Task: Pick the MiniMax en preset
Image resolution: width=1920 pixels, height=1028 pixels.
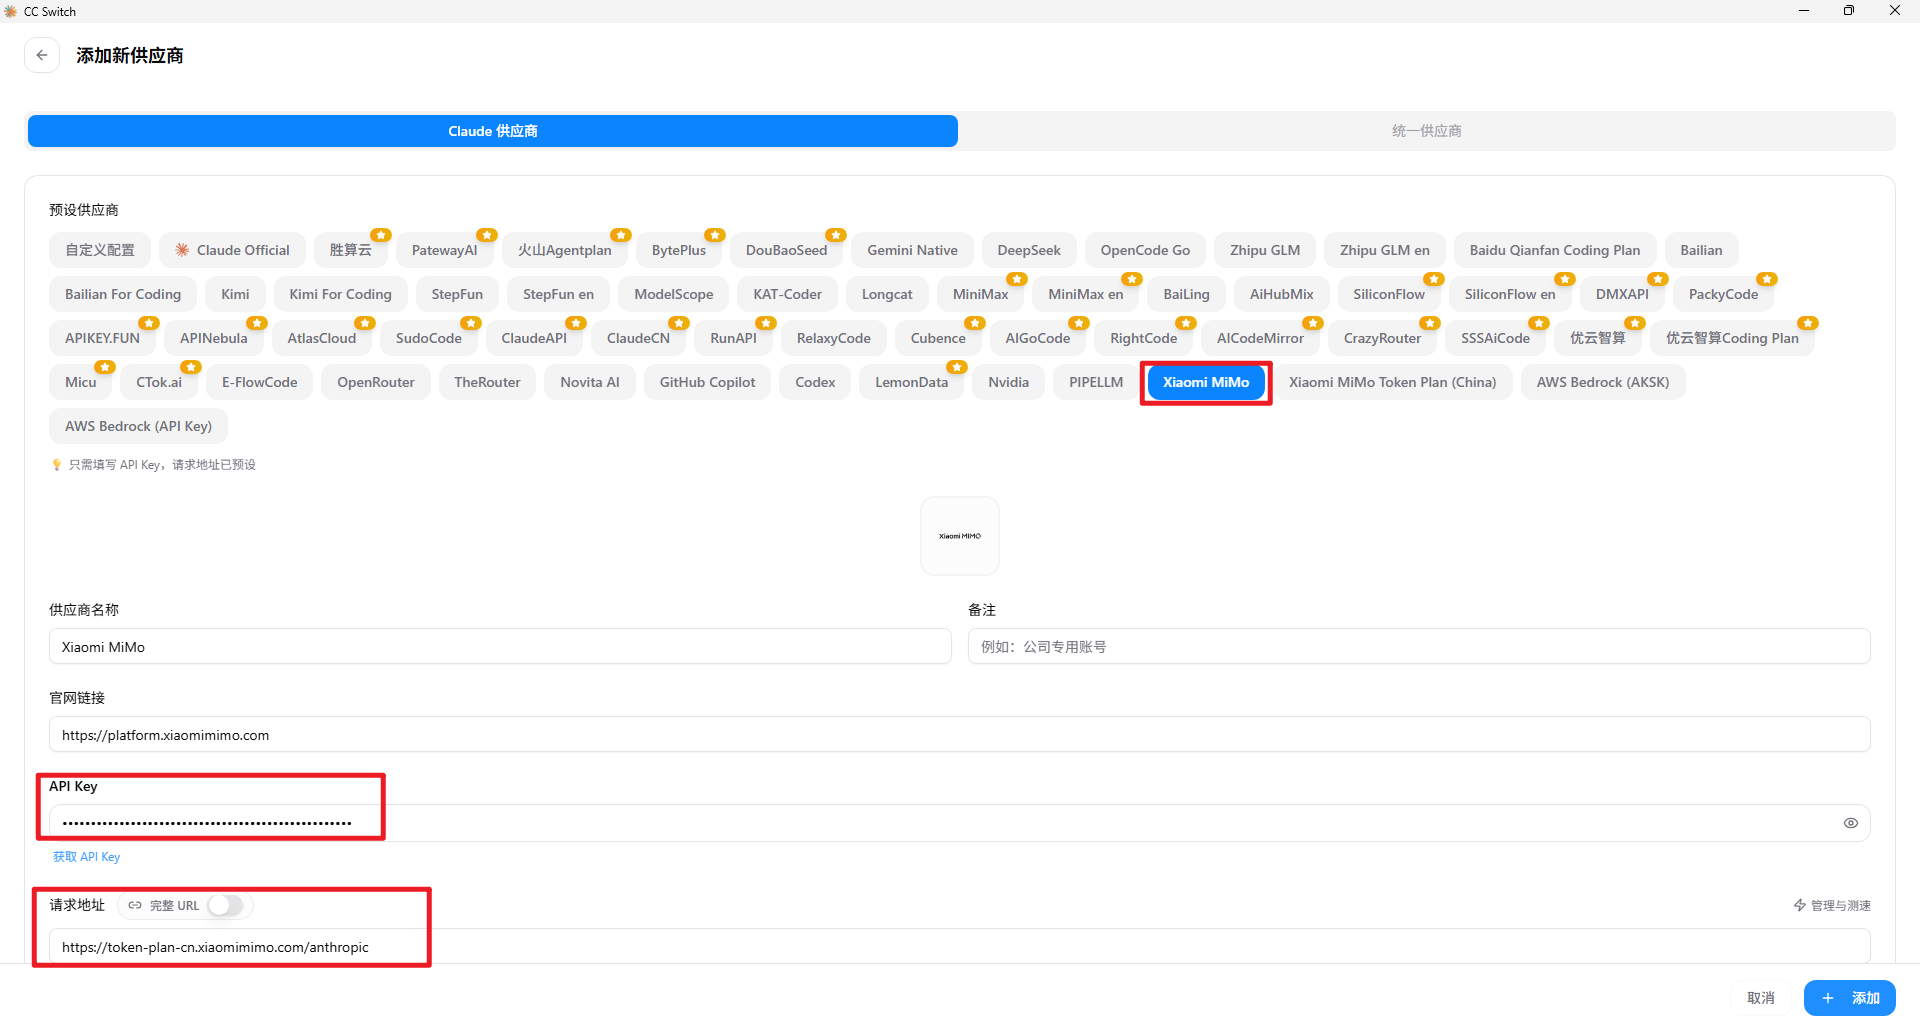Action: pos(1086,294)
